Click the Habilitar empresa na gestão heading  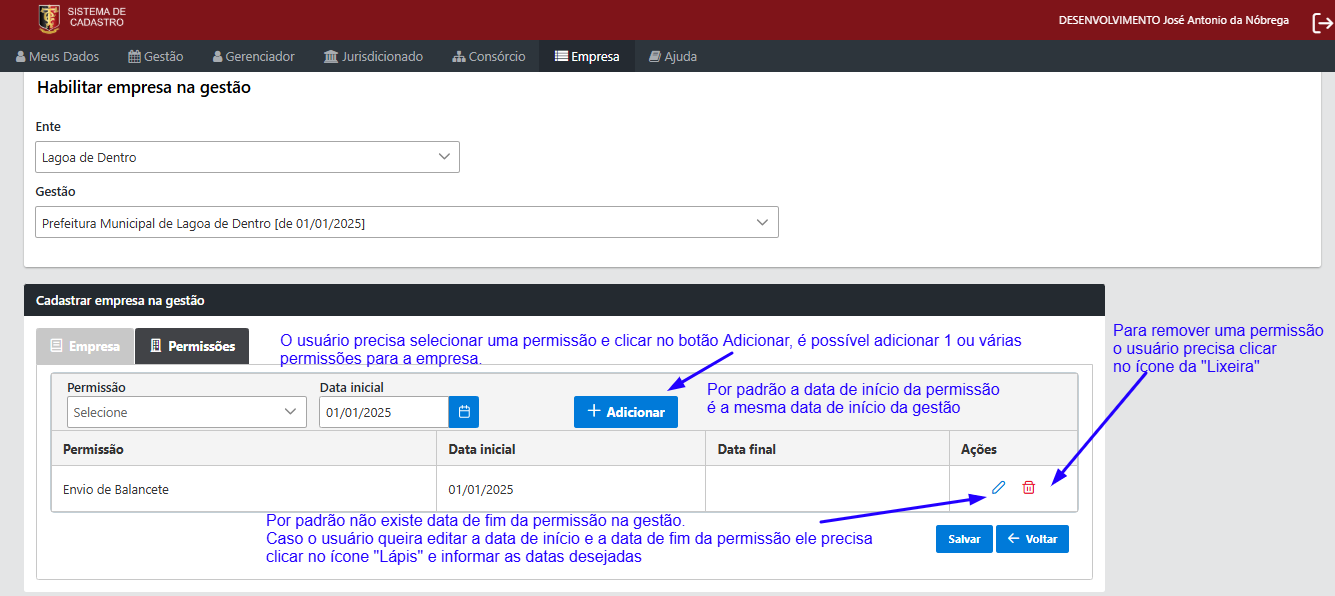coord(144,87)
